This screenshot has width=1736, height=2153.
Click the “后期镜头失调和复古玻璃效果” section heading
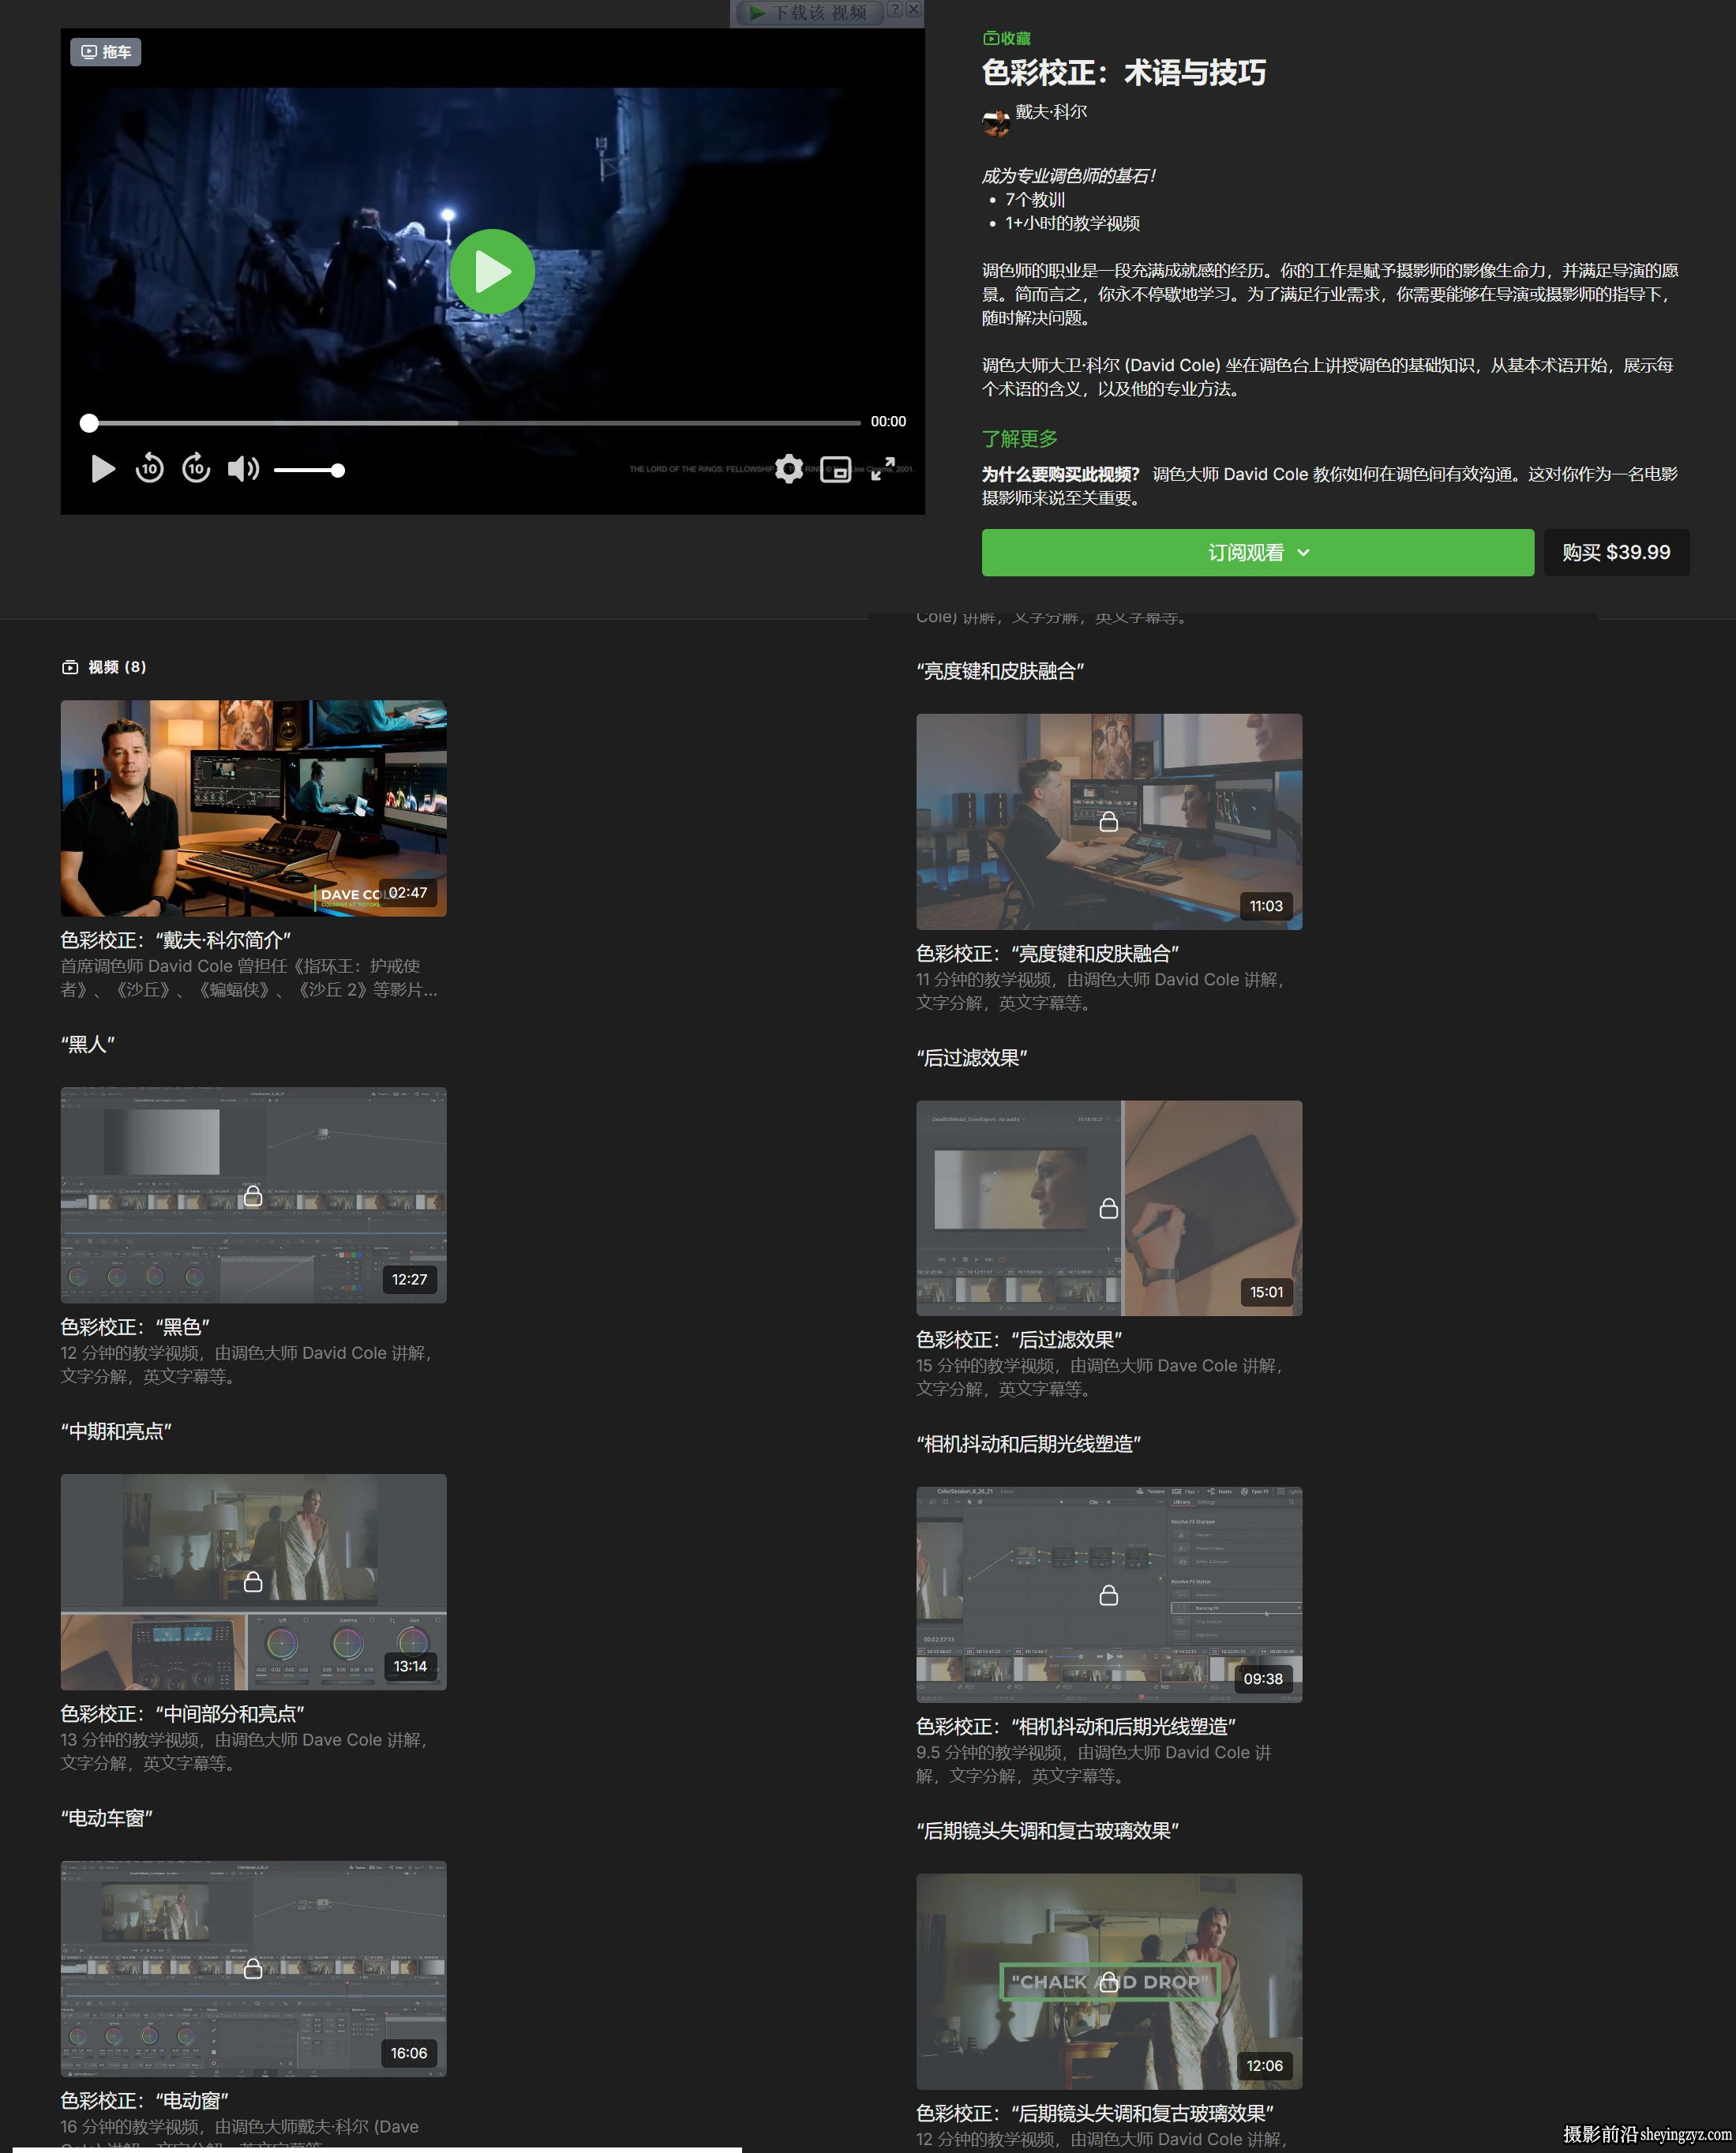pyautogui.click(x=1048, y=1831)
